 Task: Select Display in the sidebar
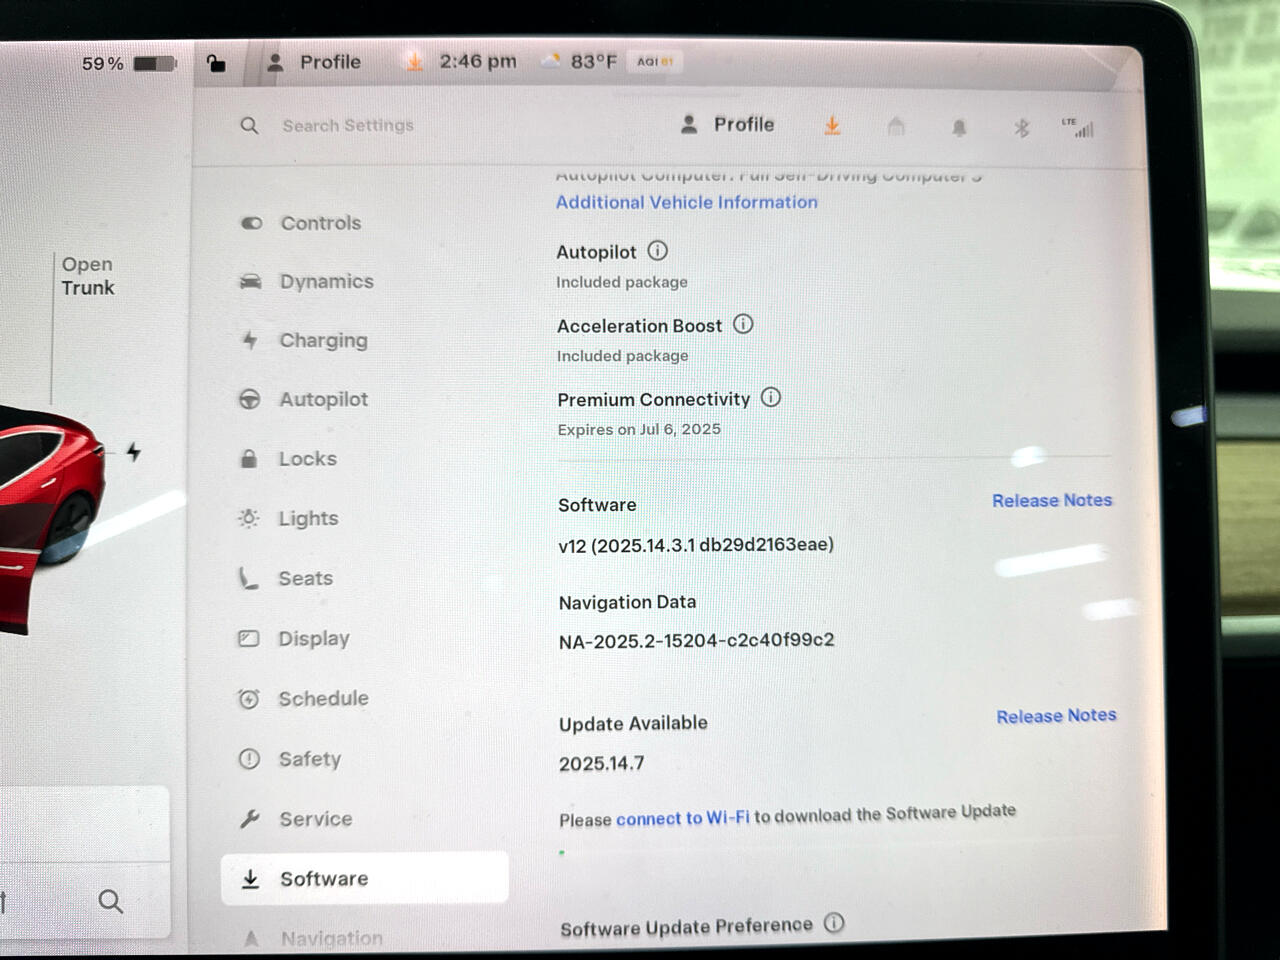pyautogui.click(x=313, y=639)
